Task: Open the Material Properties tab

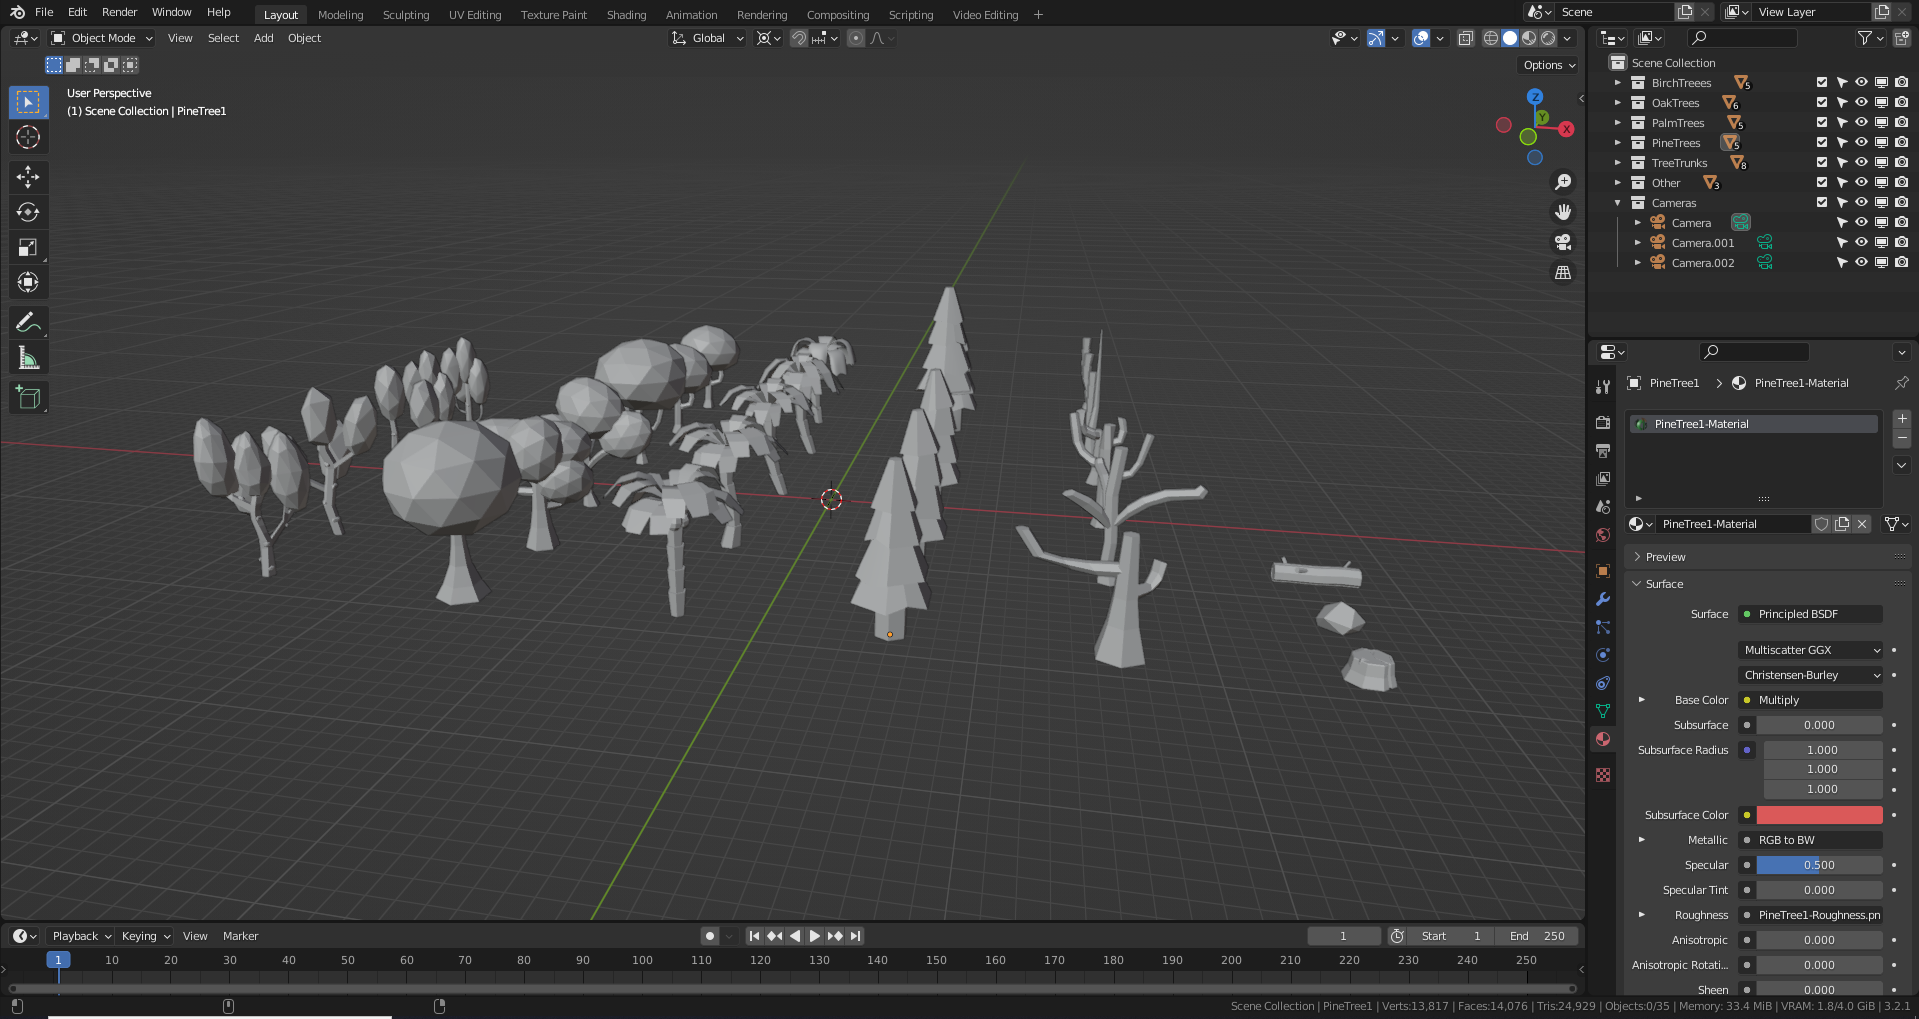Action: click(x=1603, y=739)
